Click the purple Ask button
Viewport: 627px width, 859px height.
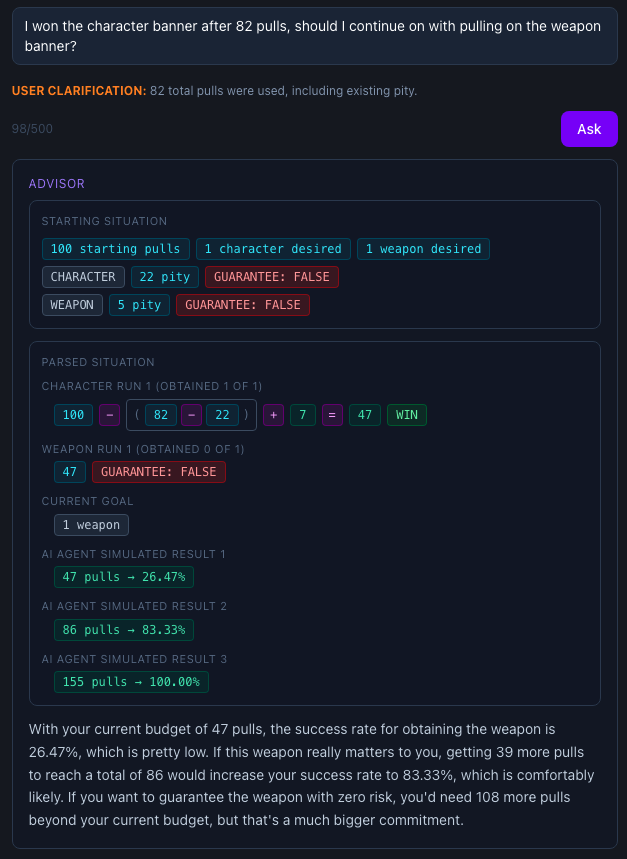tap(589, 129)
